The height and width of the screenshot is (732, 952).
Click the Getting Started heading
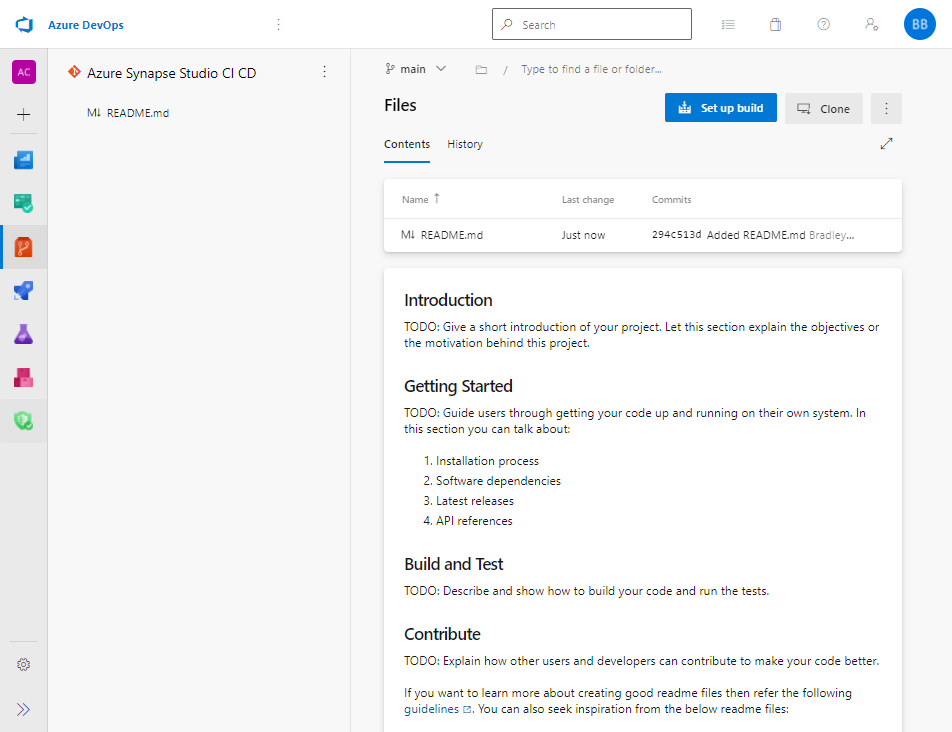coord(458,386)
